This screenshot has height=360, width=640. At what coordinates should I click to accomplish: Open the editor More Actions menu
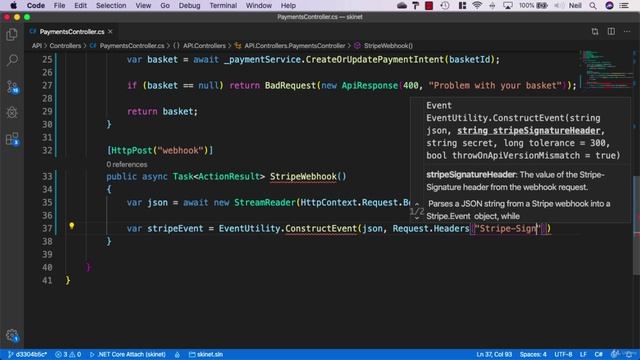pos(627,31)
